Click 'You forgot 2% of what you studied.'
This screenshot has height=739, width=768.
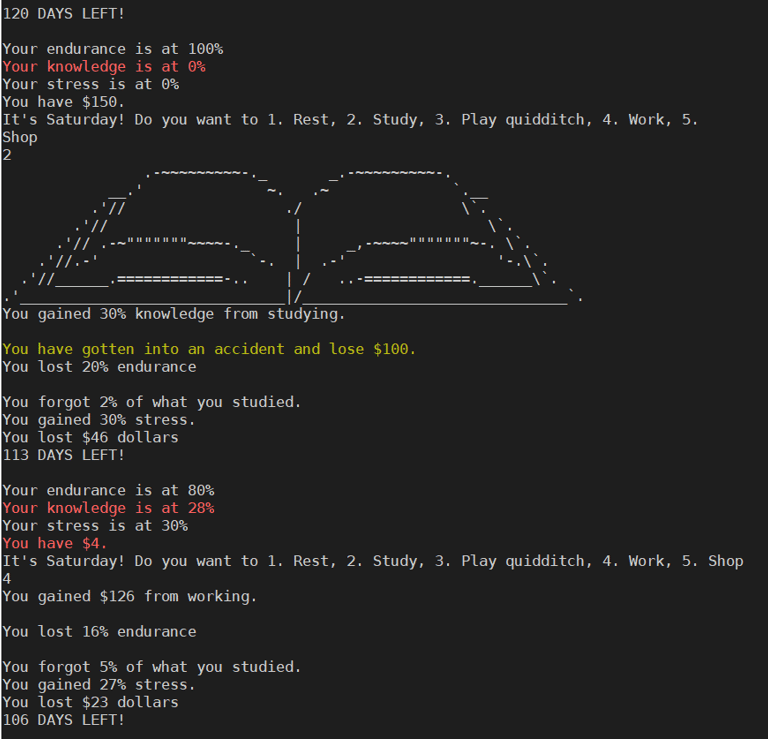pyautogui.click(x=152, y=402)
